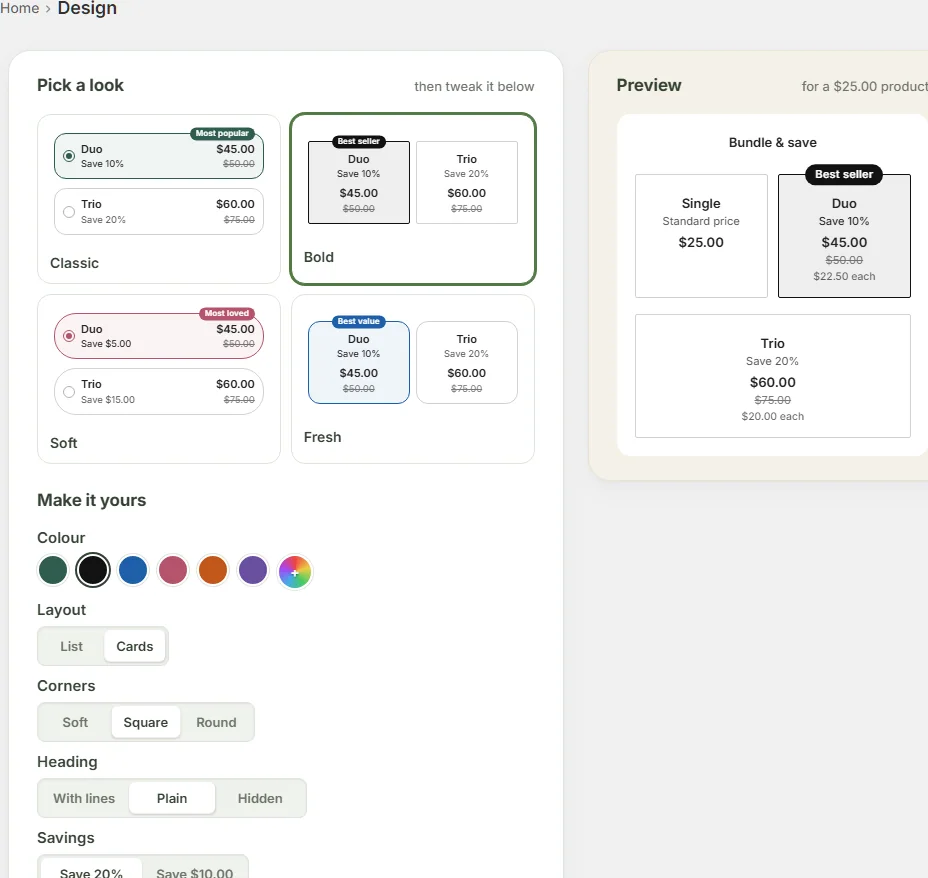Screen dimensions: 928x878
Task: Select the blue colour swatch
Action: coord(133,570)
